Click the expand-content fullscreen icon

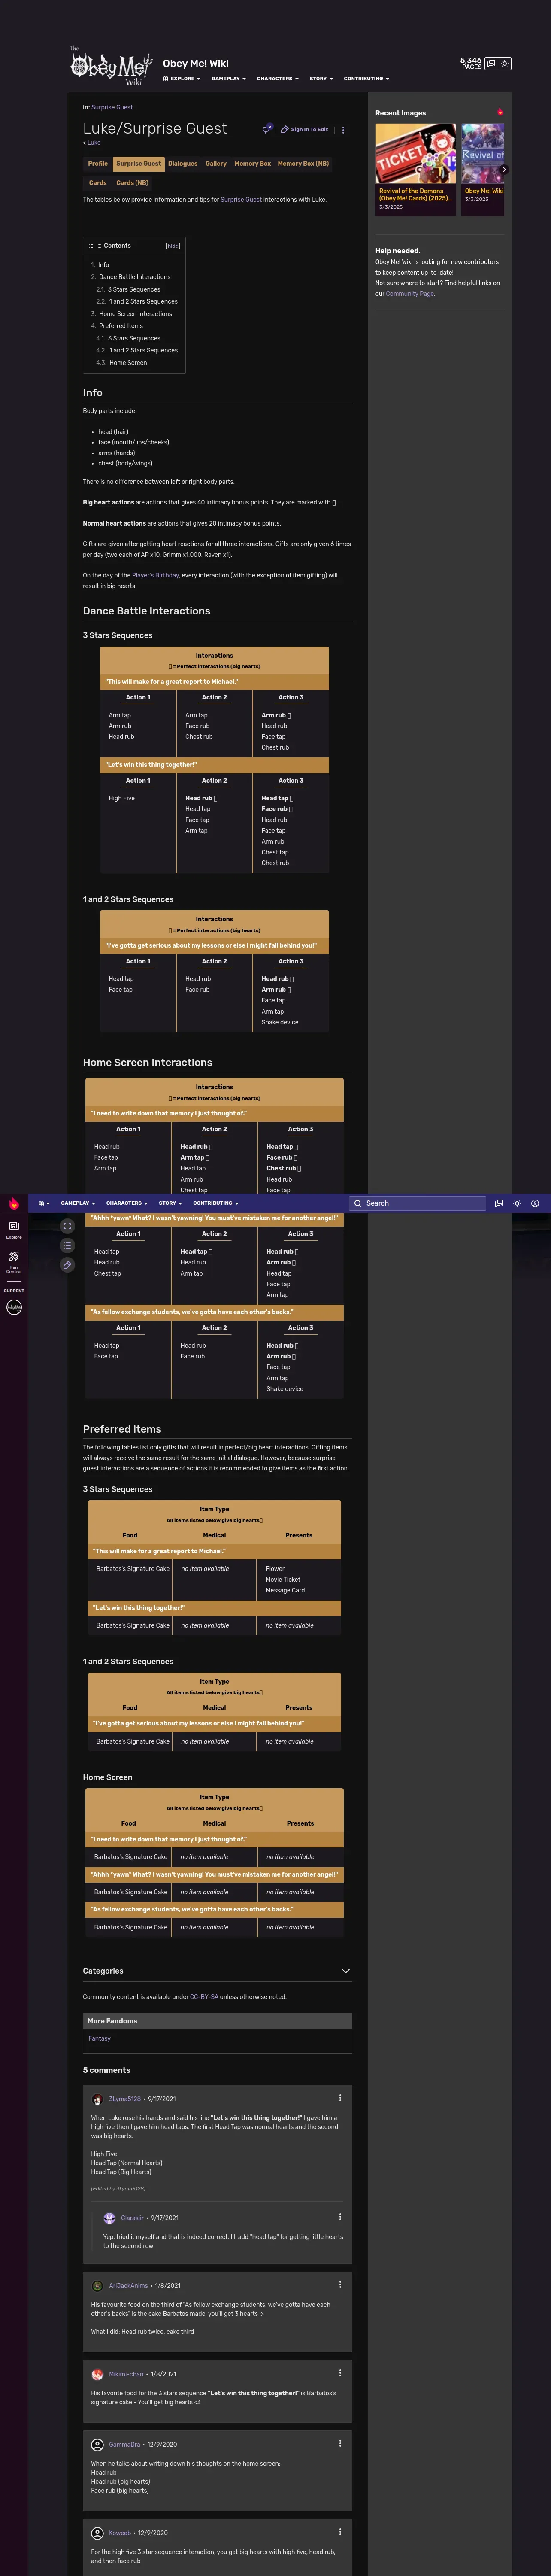[x=67, y=1226]
